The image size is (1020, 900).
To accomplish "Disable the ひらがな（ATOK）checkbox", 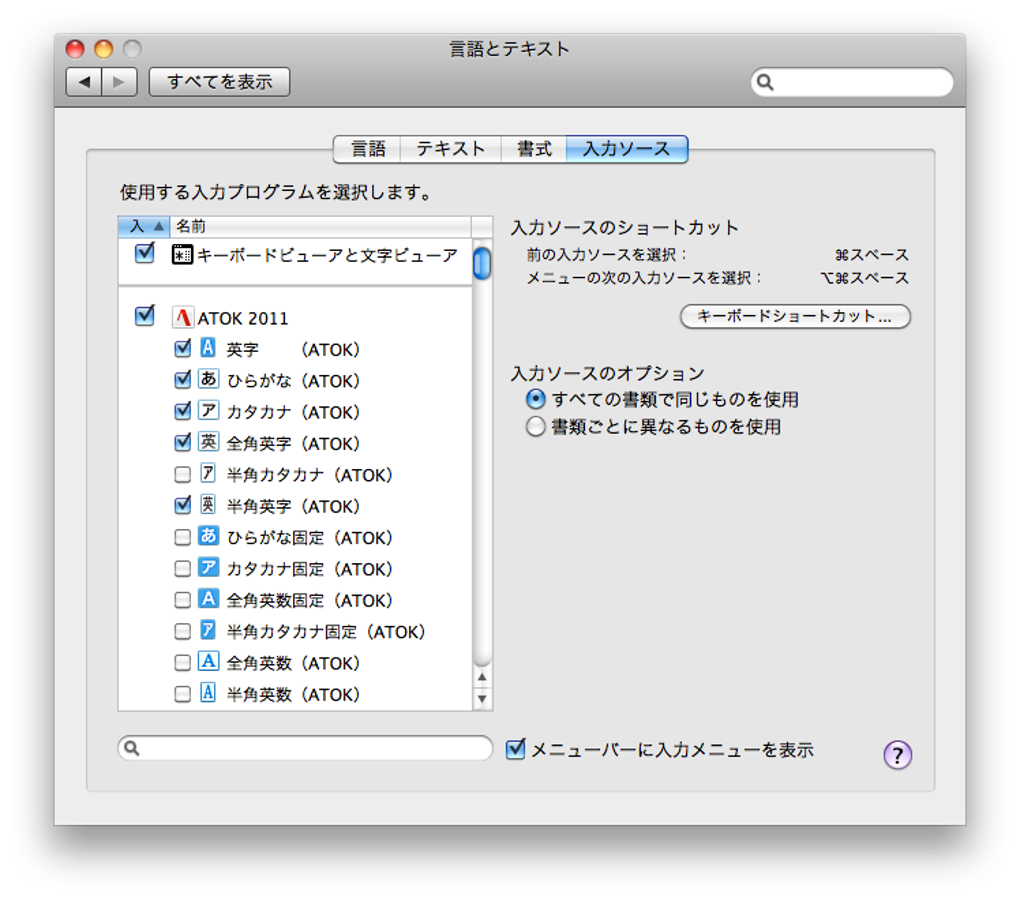I will pyautogui.click(x=182, y=380).
